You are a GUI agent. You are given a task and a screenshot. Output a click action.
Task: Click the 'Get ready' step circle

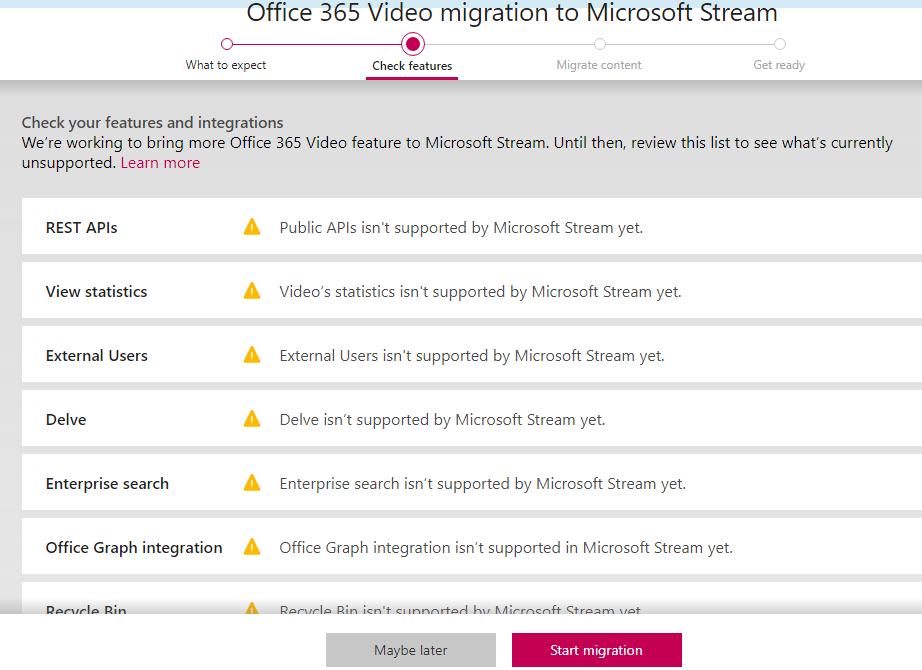[x=780, y=44]
